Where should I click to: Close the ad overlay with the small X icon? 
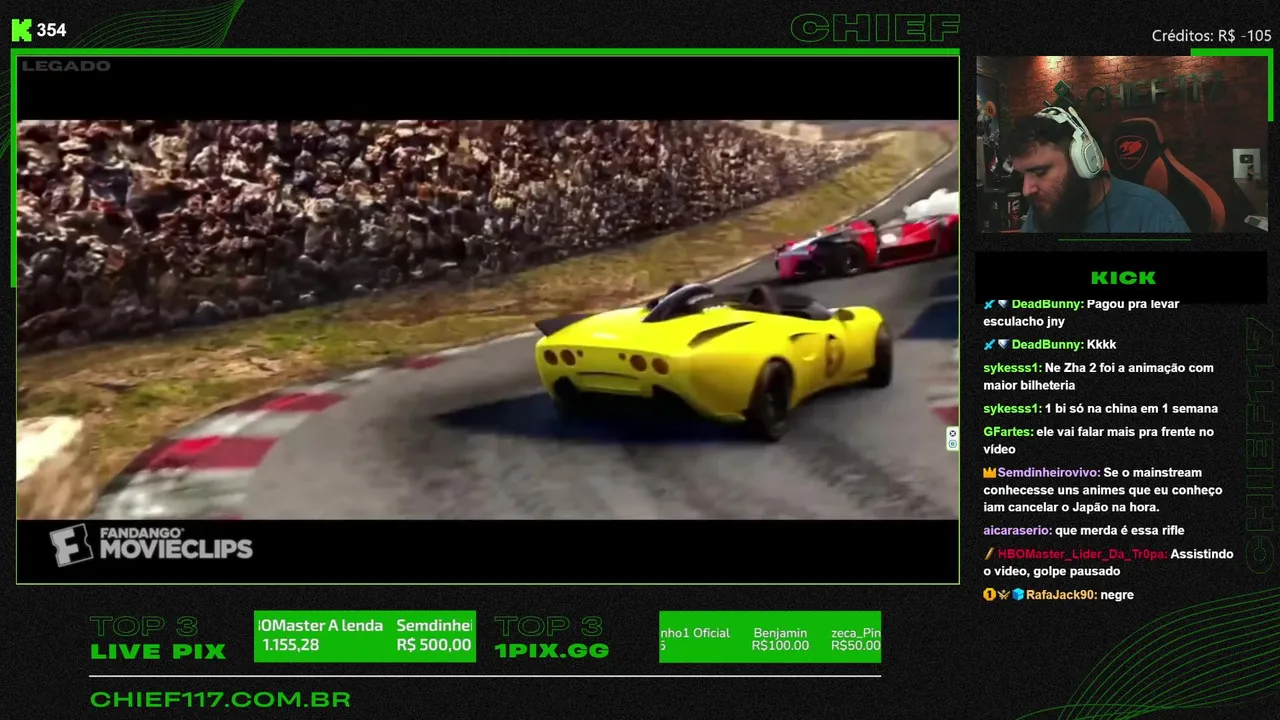point(952,433)
